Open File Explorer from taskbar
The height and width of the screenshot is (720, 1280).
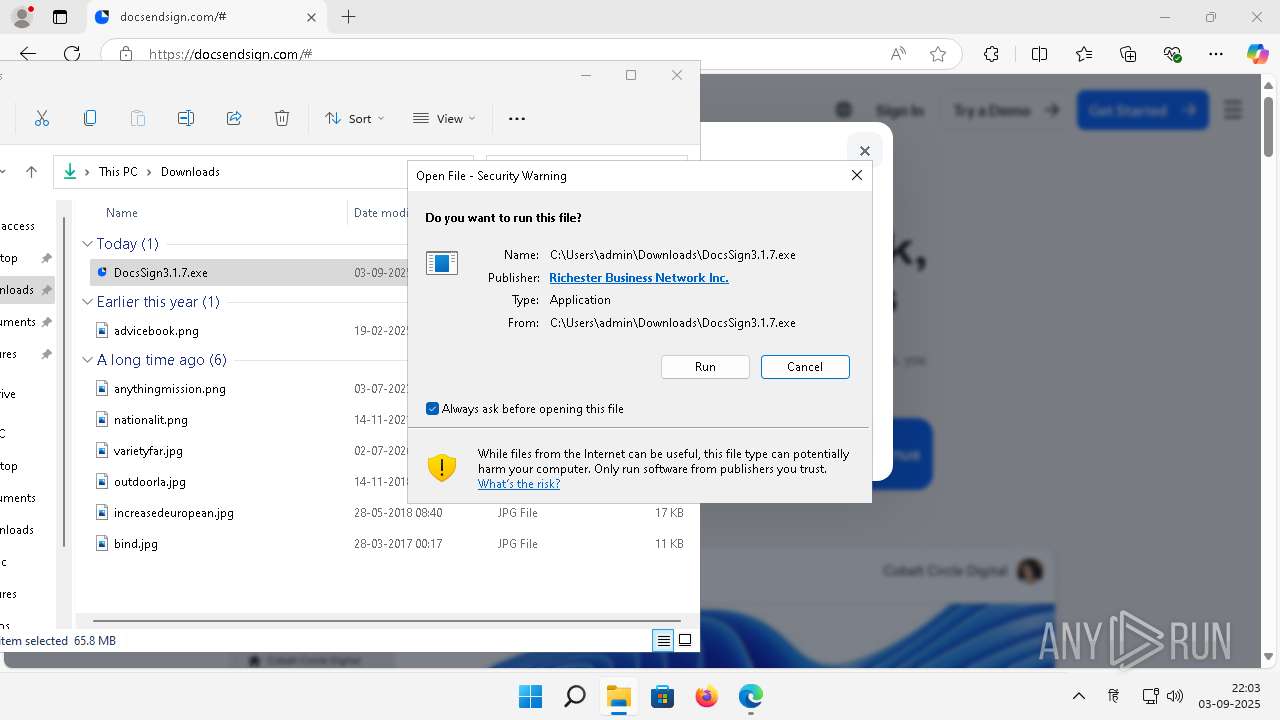[618, 696]
